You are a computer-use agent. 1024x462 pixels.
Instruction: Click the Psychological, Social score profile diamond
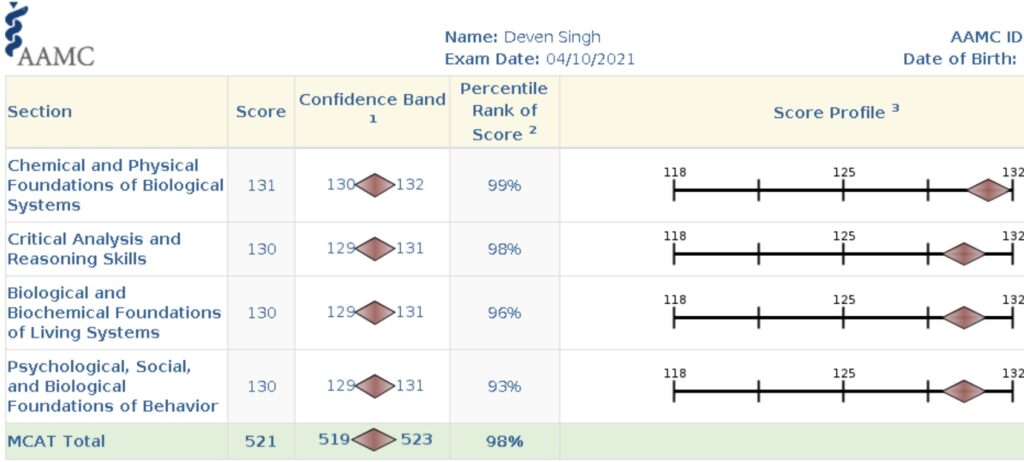click(964, 391)
